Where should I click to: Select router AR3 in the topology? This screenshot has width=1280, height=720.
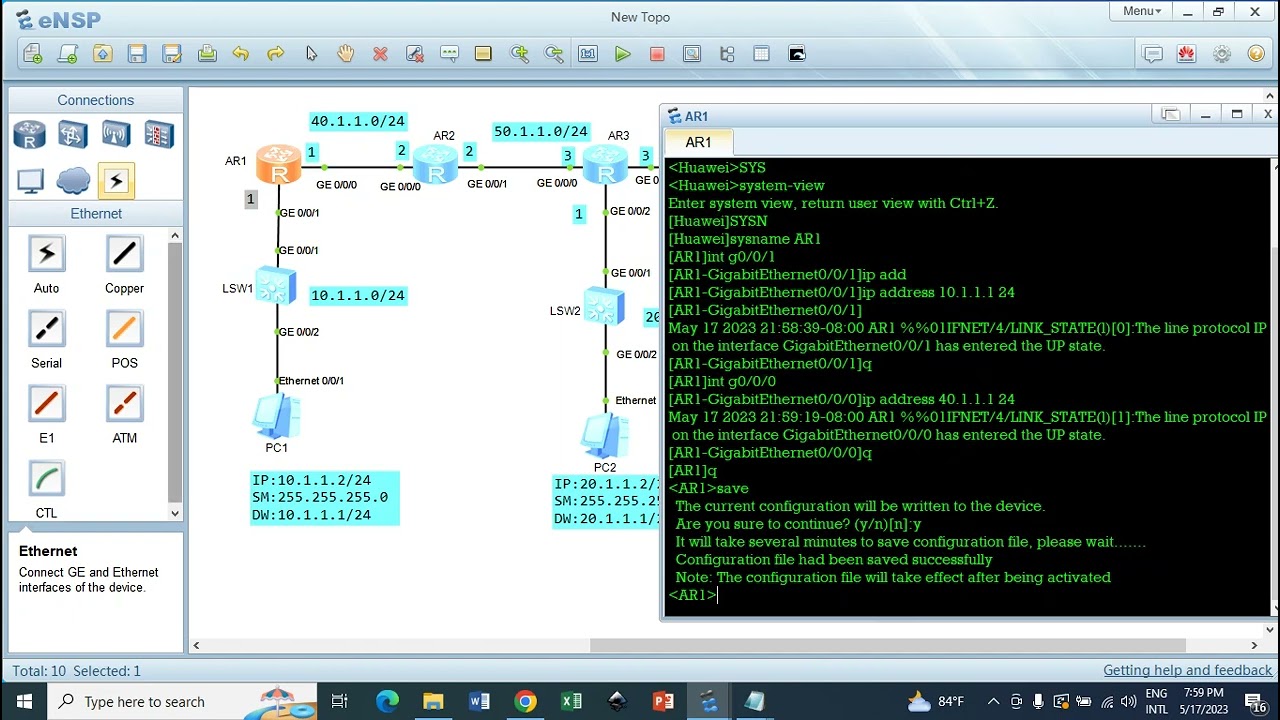tap(605, 165)
